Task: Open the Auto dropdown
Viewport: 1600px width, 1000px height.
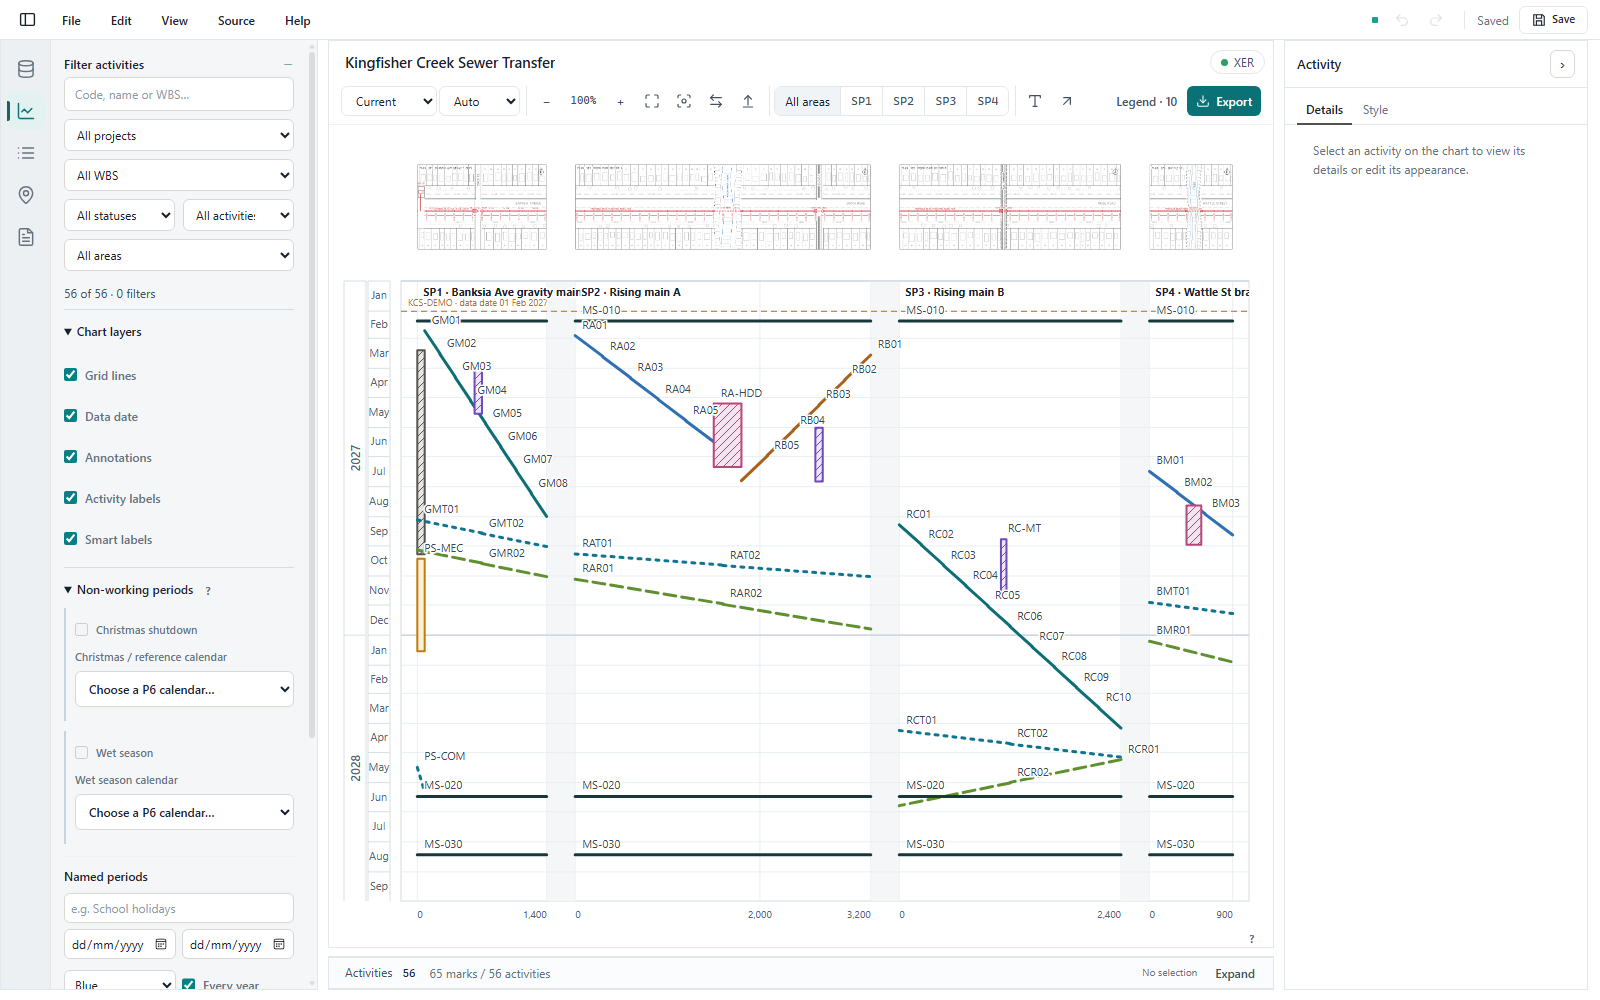Action: 480,101
